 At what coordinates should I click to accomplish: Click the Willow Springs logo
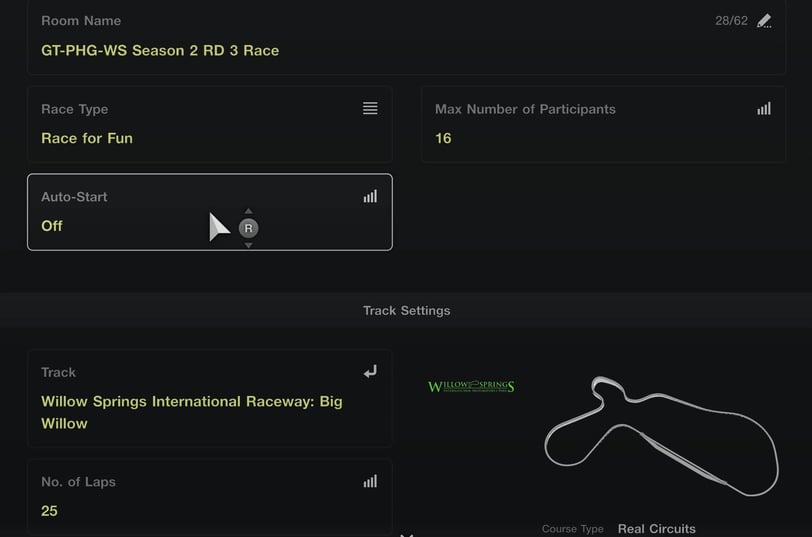(471, 386)
